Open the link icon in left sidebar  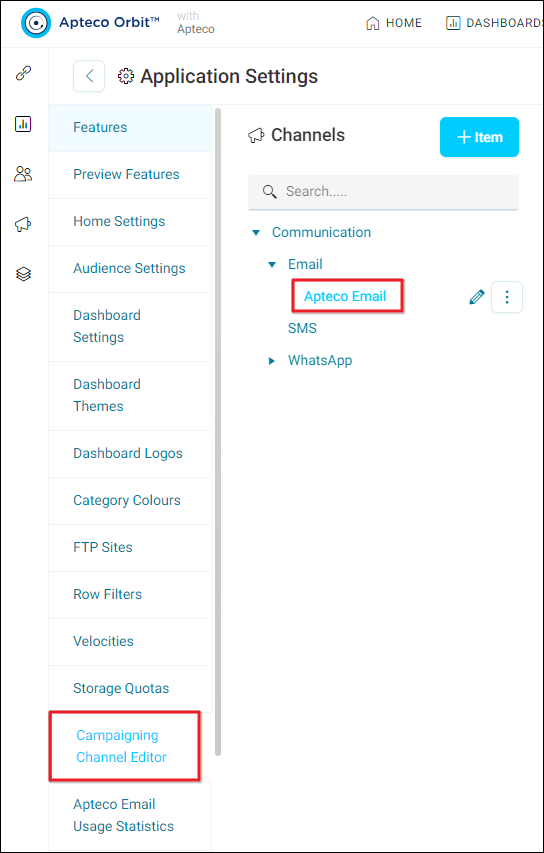23,73
